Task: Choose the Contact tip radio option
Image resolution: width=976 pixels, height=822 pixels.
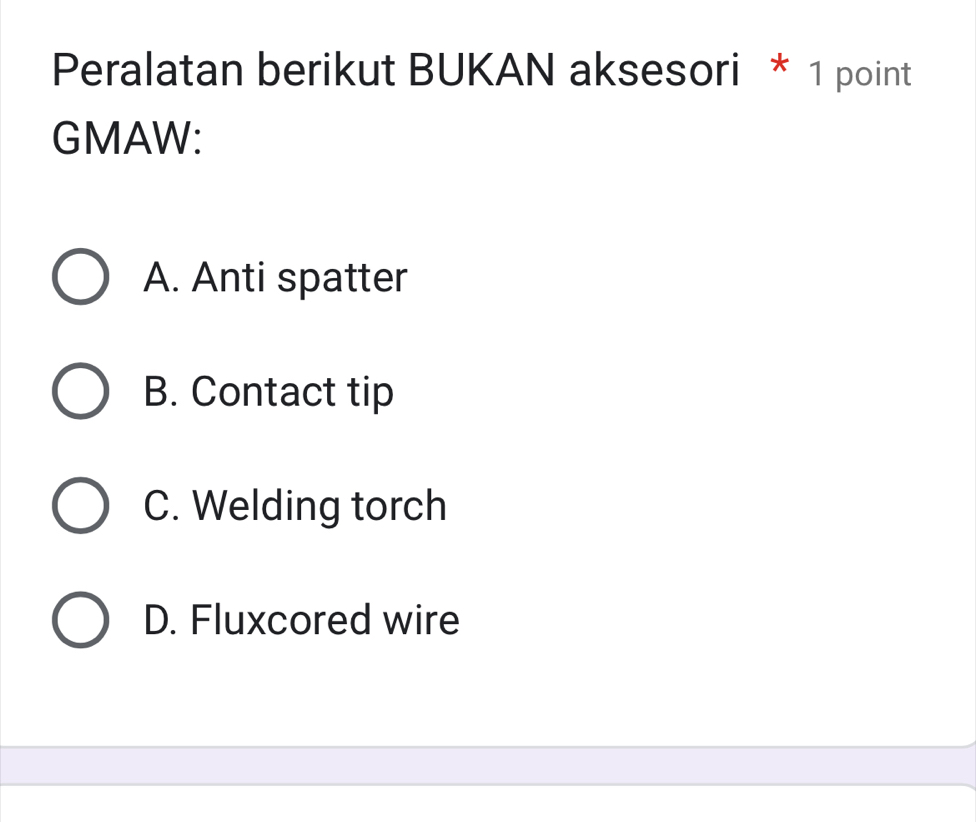Action: pyautogui.click(x=80, y=391)
